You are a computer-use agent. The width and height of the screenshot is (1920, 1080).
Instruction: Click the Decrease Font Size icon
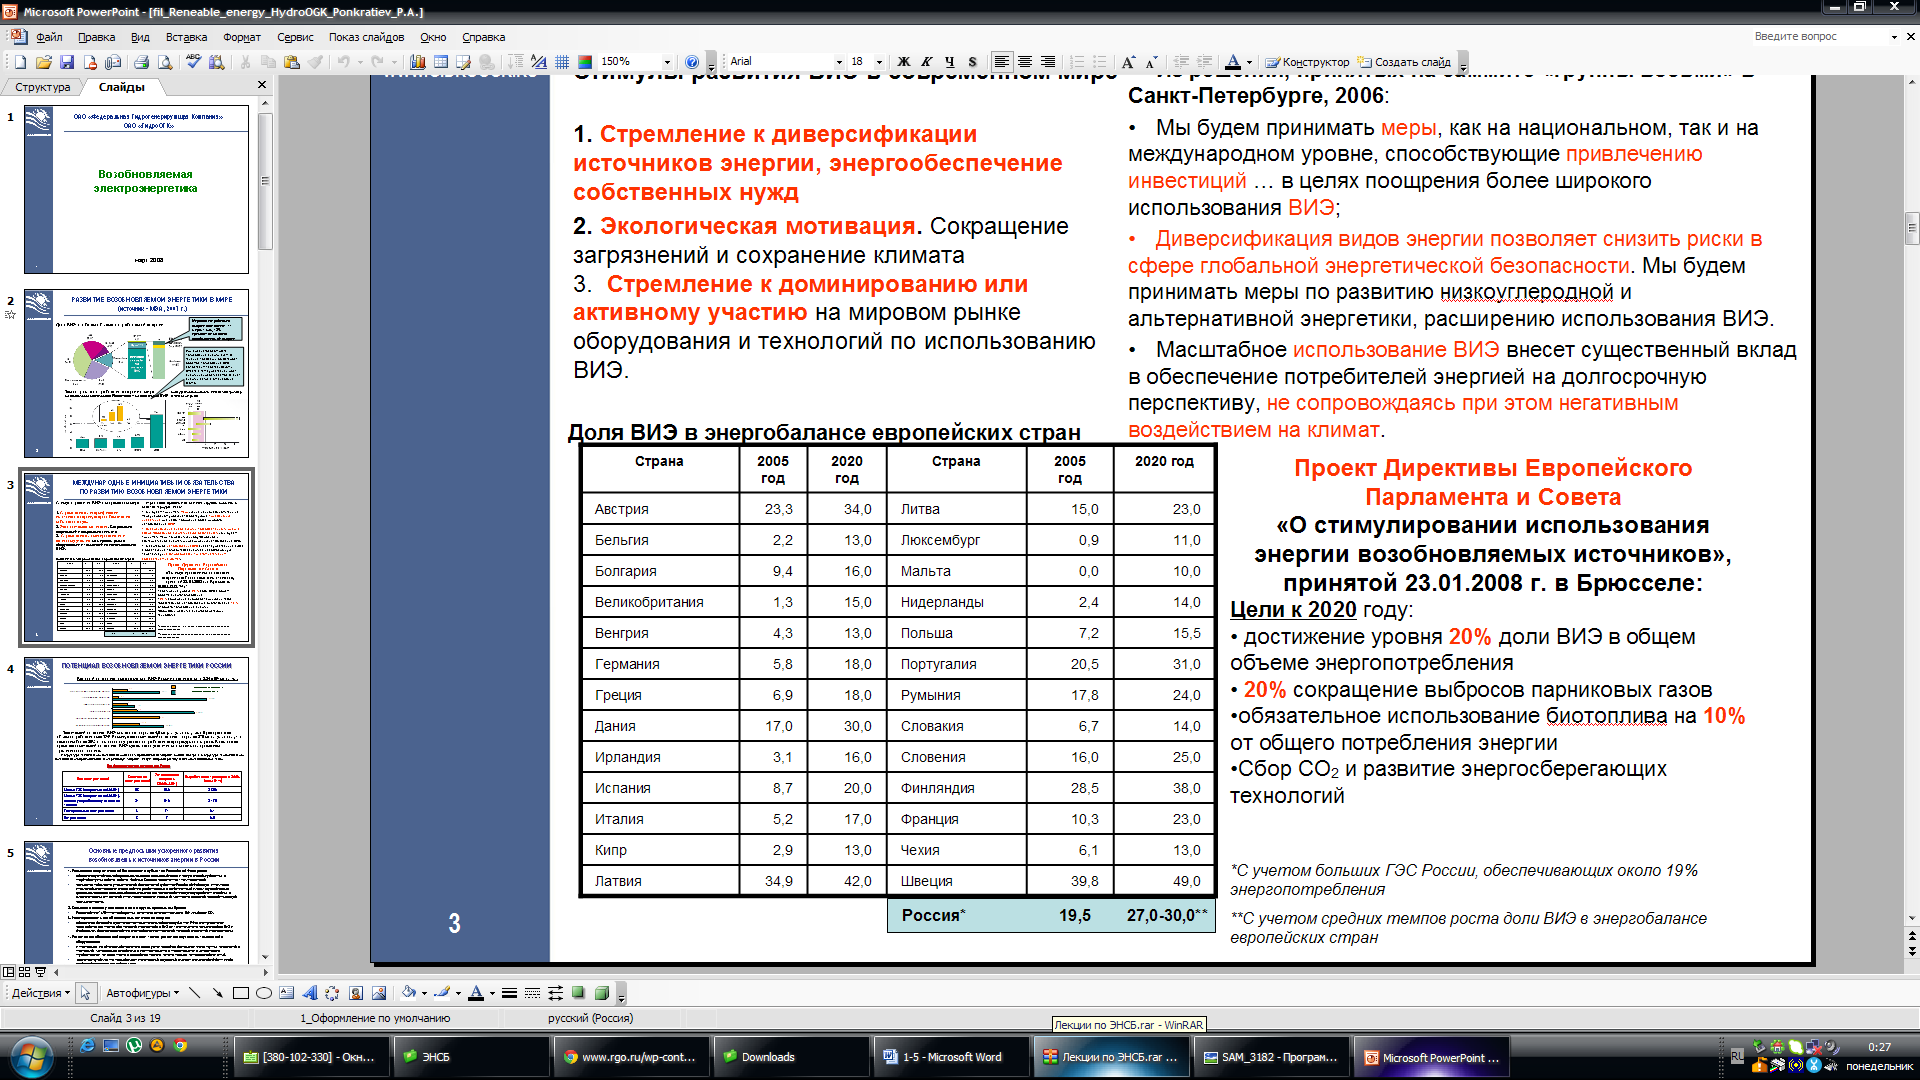pos(1151,62)
